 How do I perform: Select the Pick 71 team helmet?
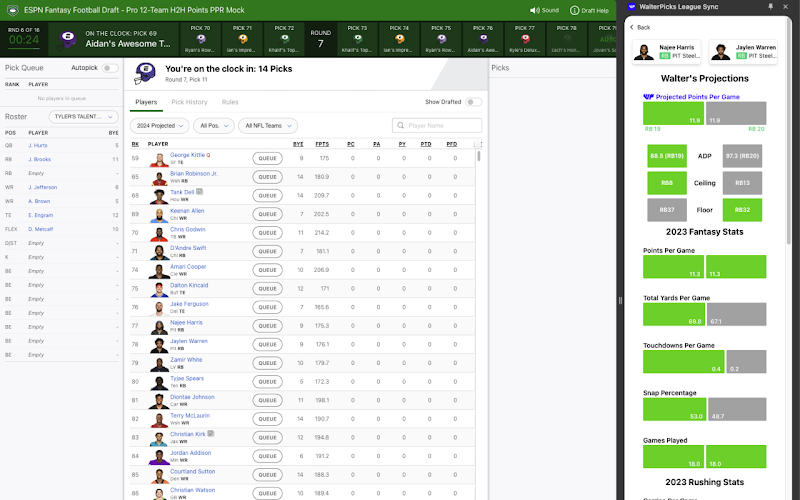[242, 39]
